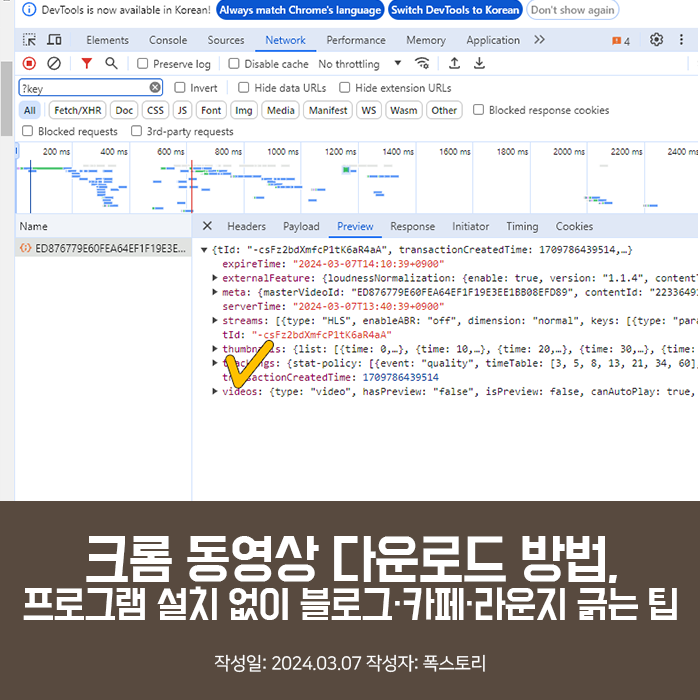The image size is (700, 700).
Task: Check the Invert filter option
Action: click(180, 88)
